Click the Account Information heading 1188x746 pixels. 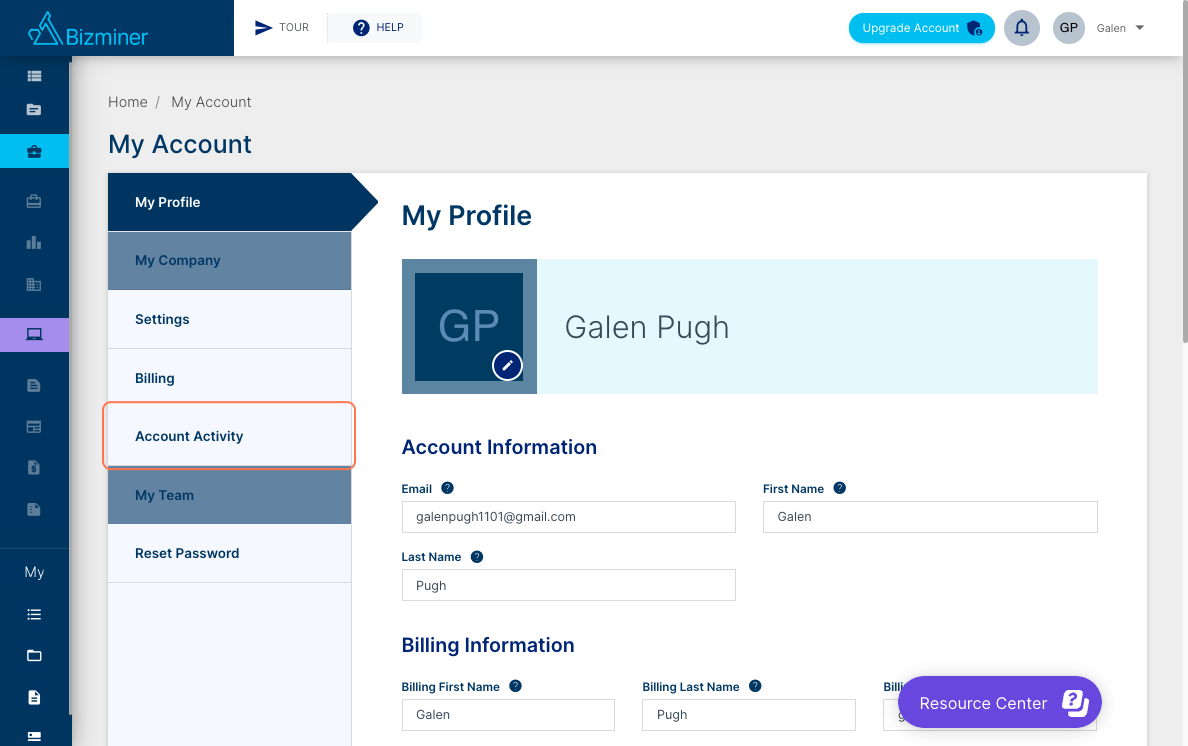coord(499,447)
